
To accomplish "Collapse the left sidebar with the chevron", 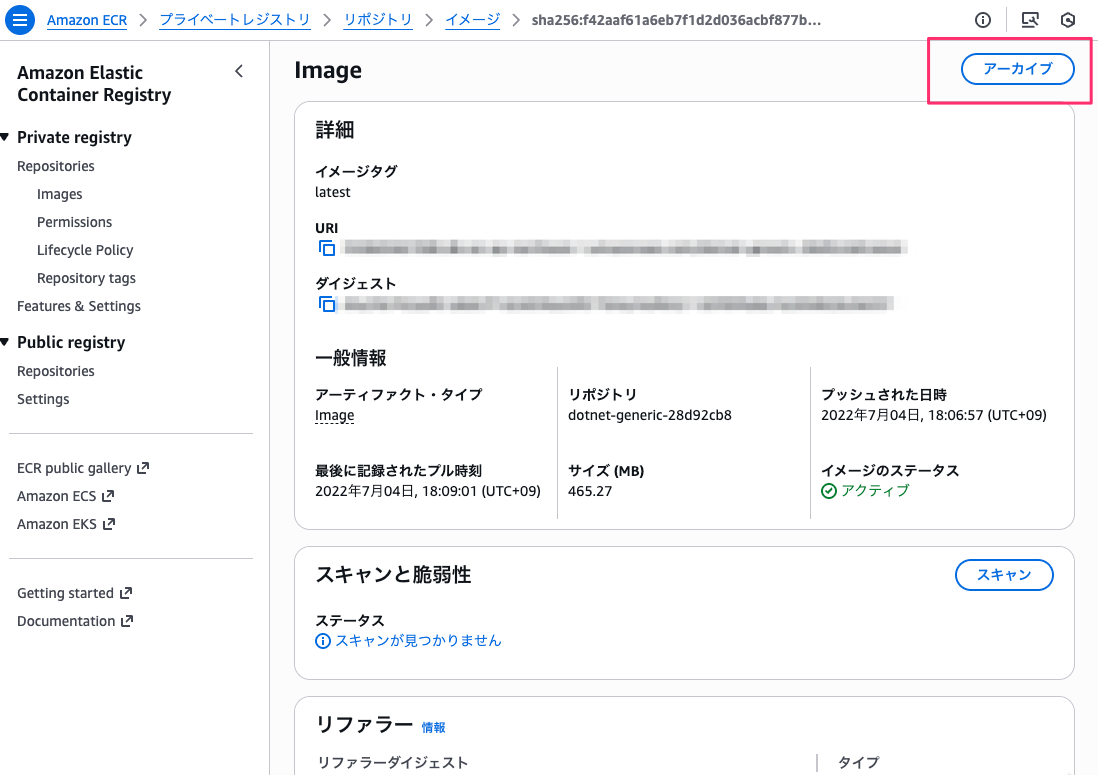I will pyautogui.click(x=239, y=72).
